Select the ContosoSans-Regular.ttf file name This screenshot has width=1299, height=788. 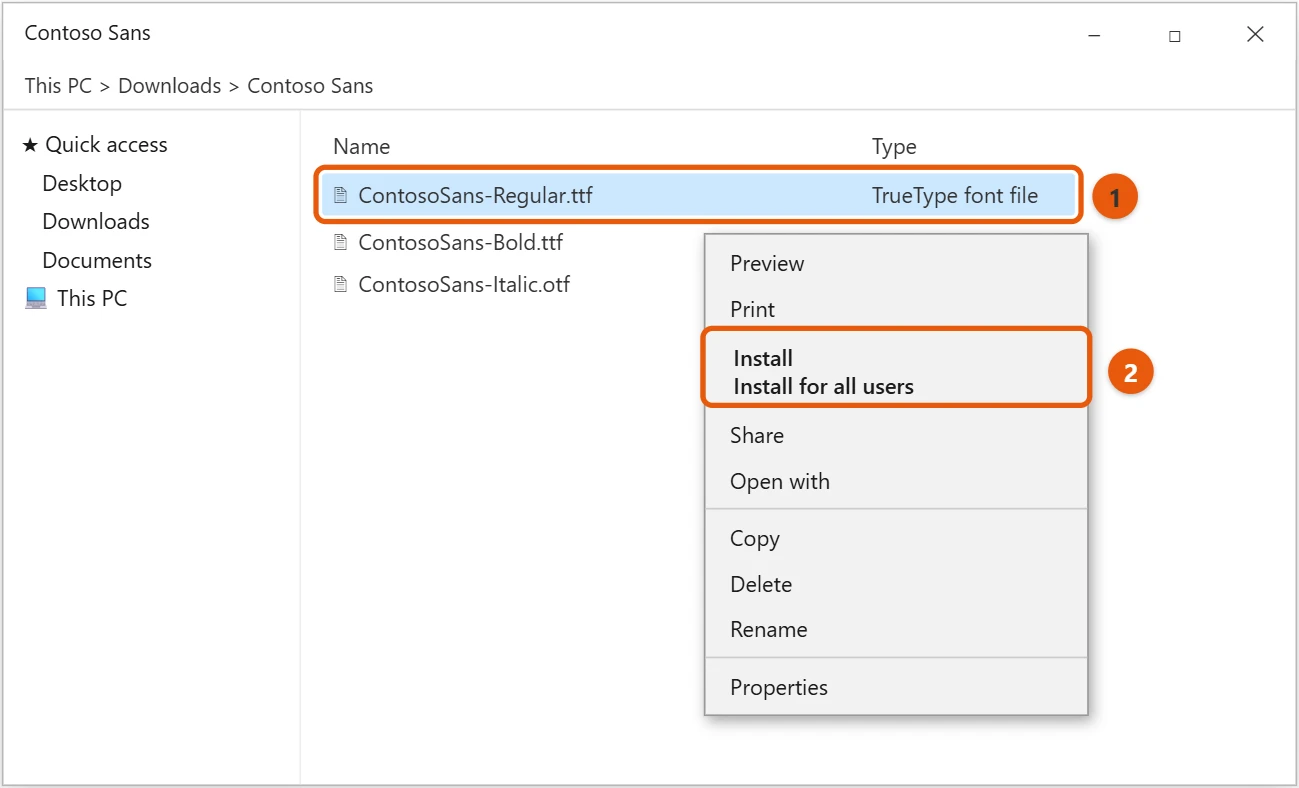coord(476,196)
